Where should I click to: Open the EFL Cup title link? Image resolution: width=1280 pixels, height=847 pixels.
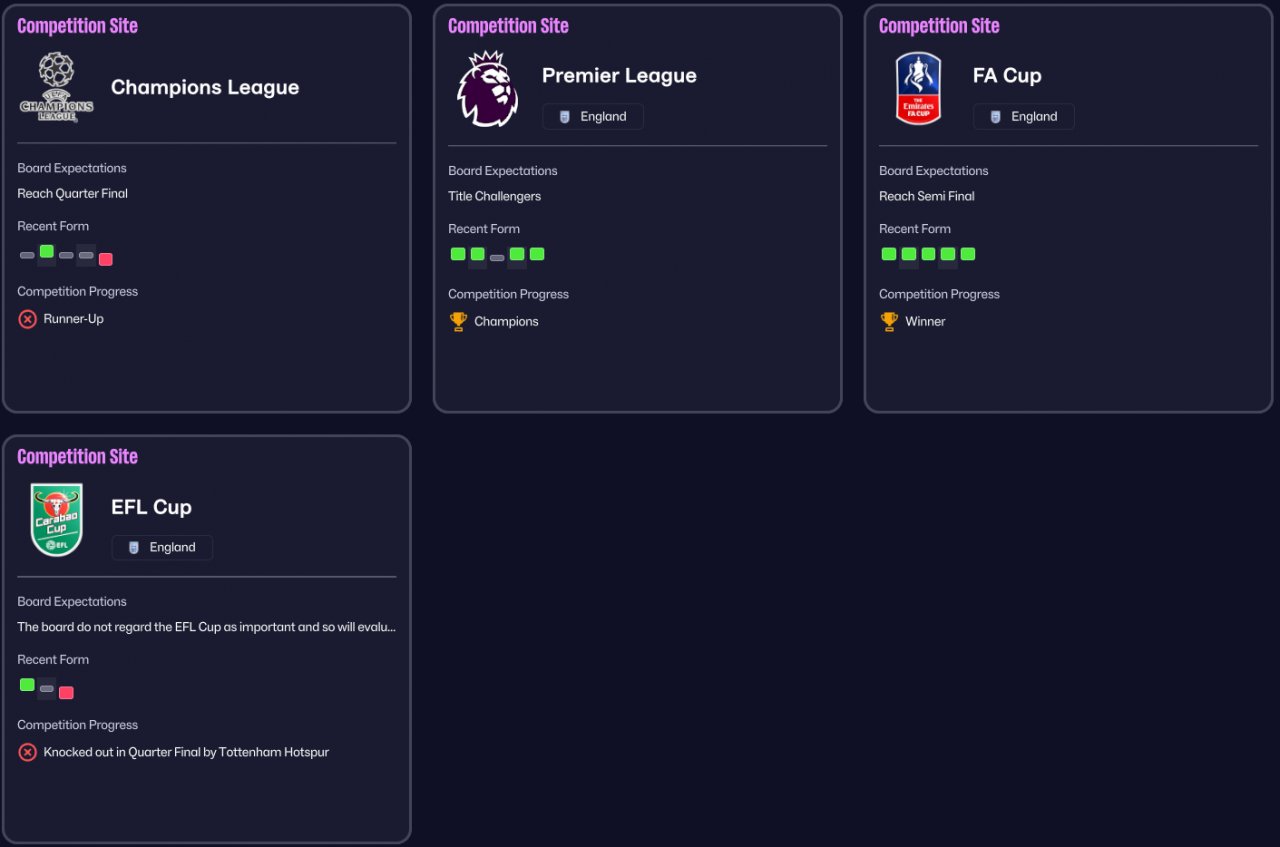pyautogui.click(x=151, y=507)
